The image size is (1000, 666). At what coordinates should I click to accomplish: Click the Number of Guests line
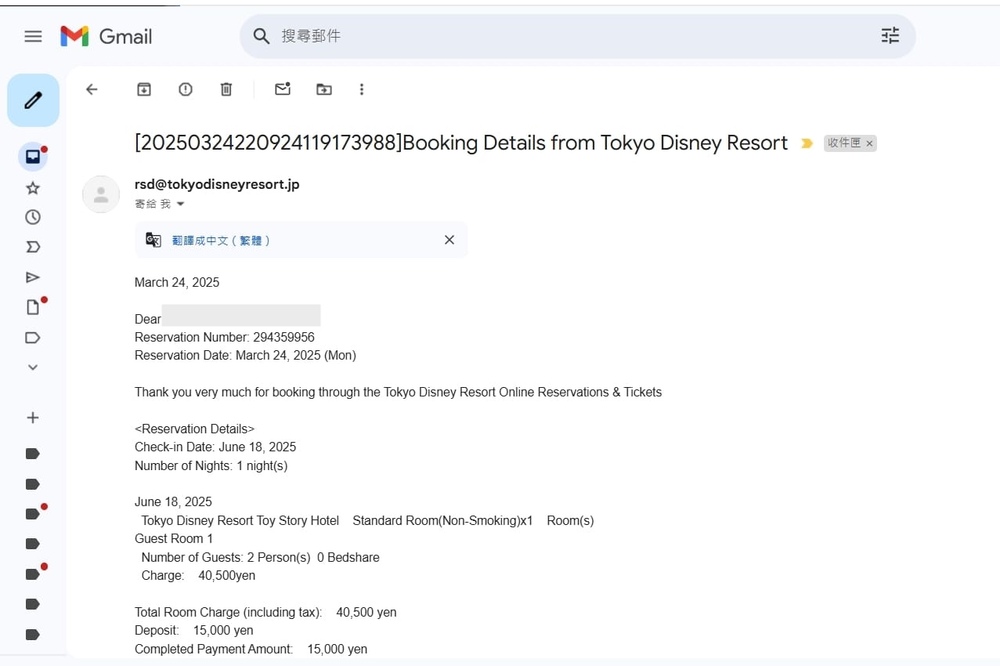click(260, 558)
